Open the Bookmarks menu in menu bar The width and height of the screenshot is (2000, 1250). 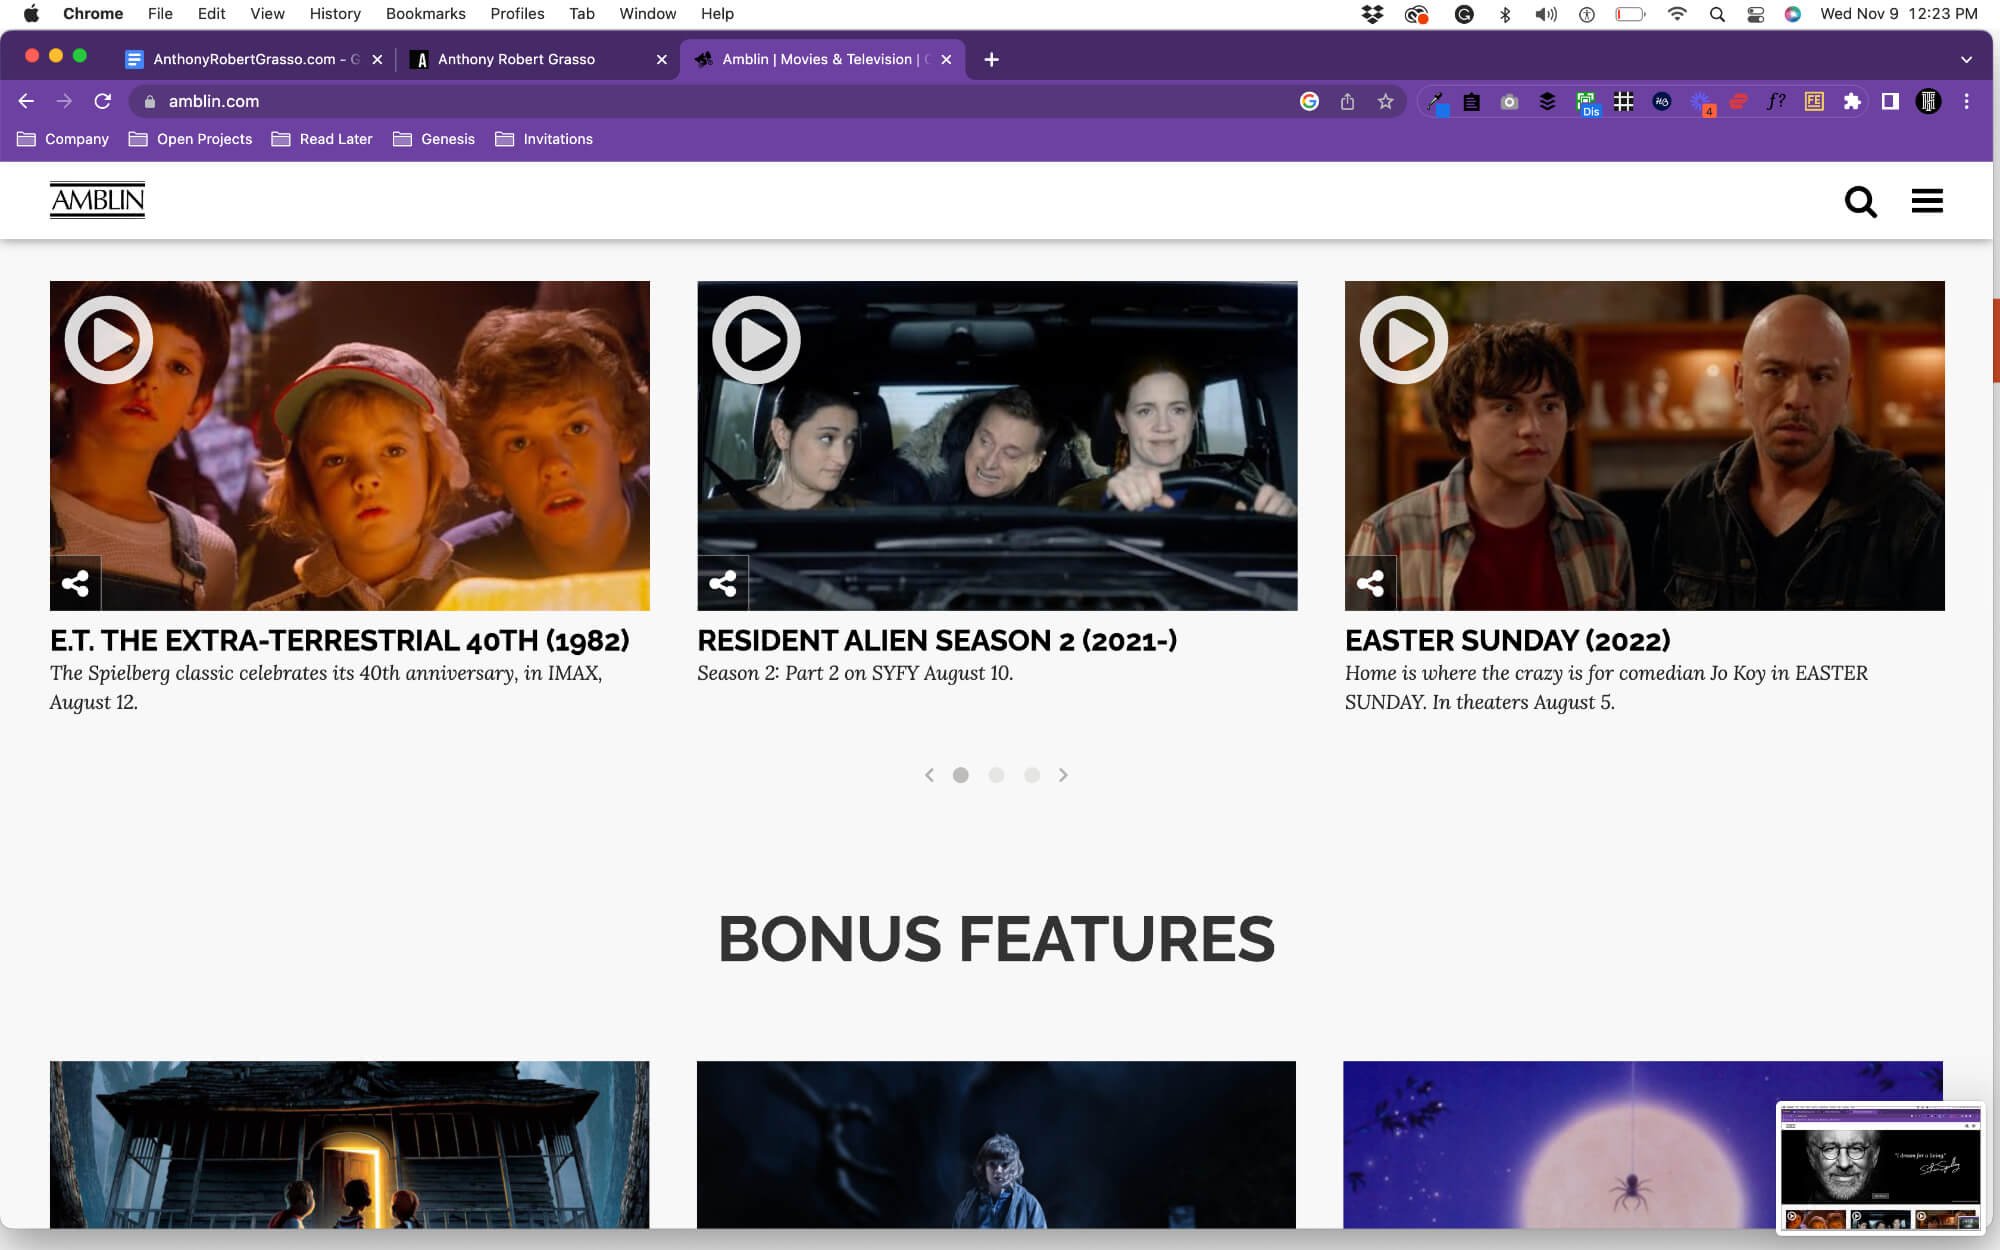(x=426, y=14)
